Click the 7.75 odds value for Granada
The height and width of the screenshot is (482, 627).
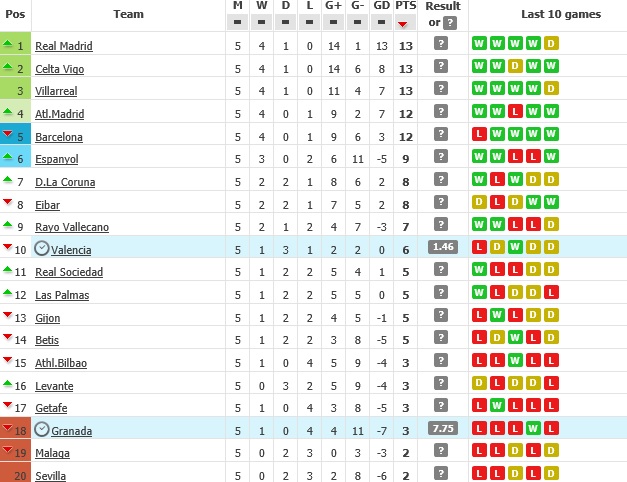tap(441, 430)
